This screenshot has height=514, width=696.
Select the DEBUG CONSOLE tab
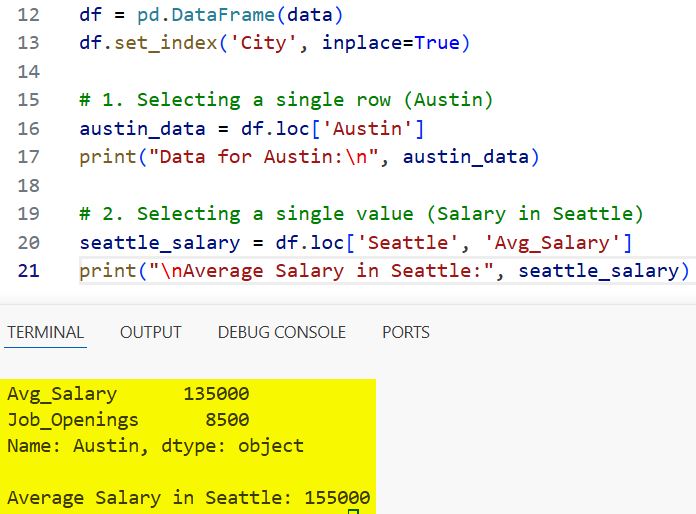(281, 332)
